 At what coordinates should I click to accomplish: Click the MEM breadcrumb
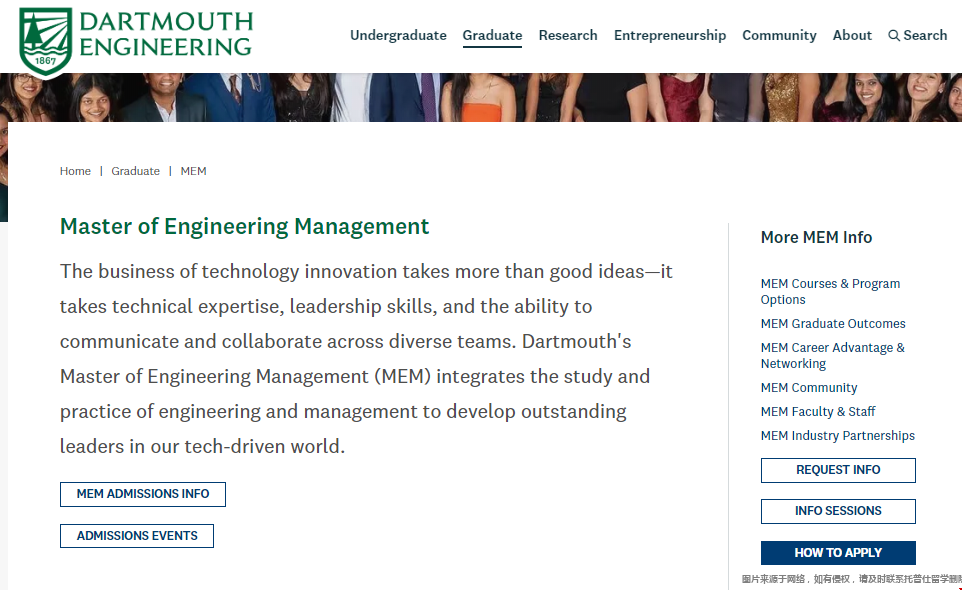coord(193,171)
